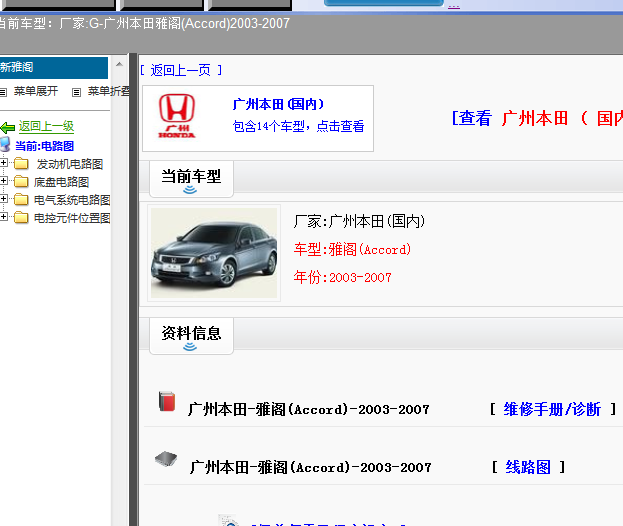Click the 当前车型 section tab

191,179
